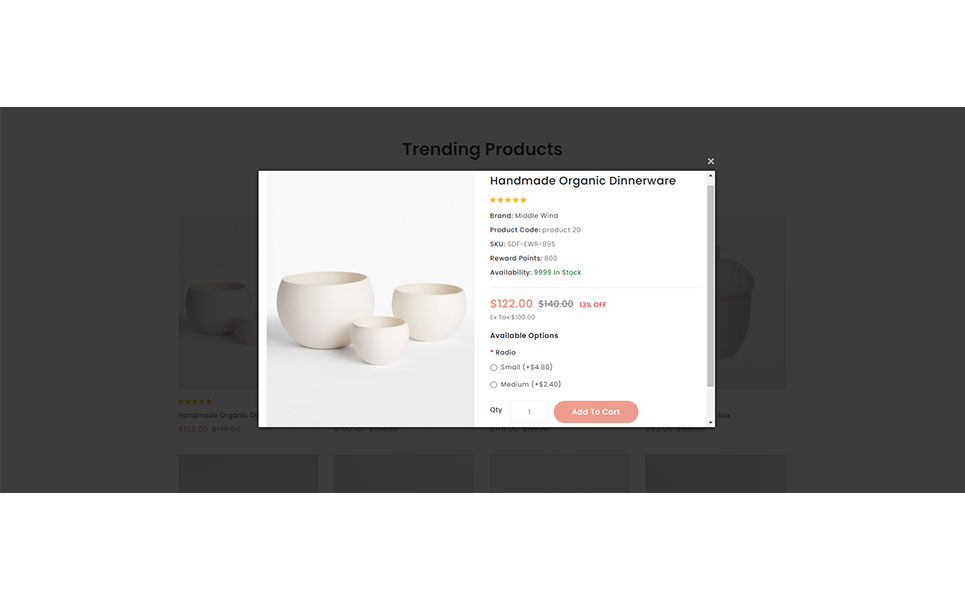Click the Handmade Organic Dinnerware title
The image size is (965, 600).
coord(583,181)
